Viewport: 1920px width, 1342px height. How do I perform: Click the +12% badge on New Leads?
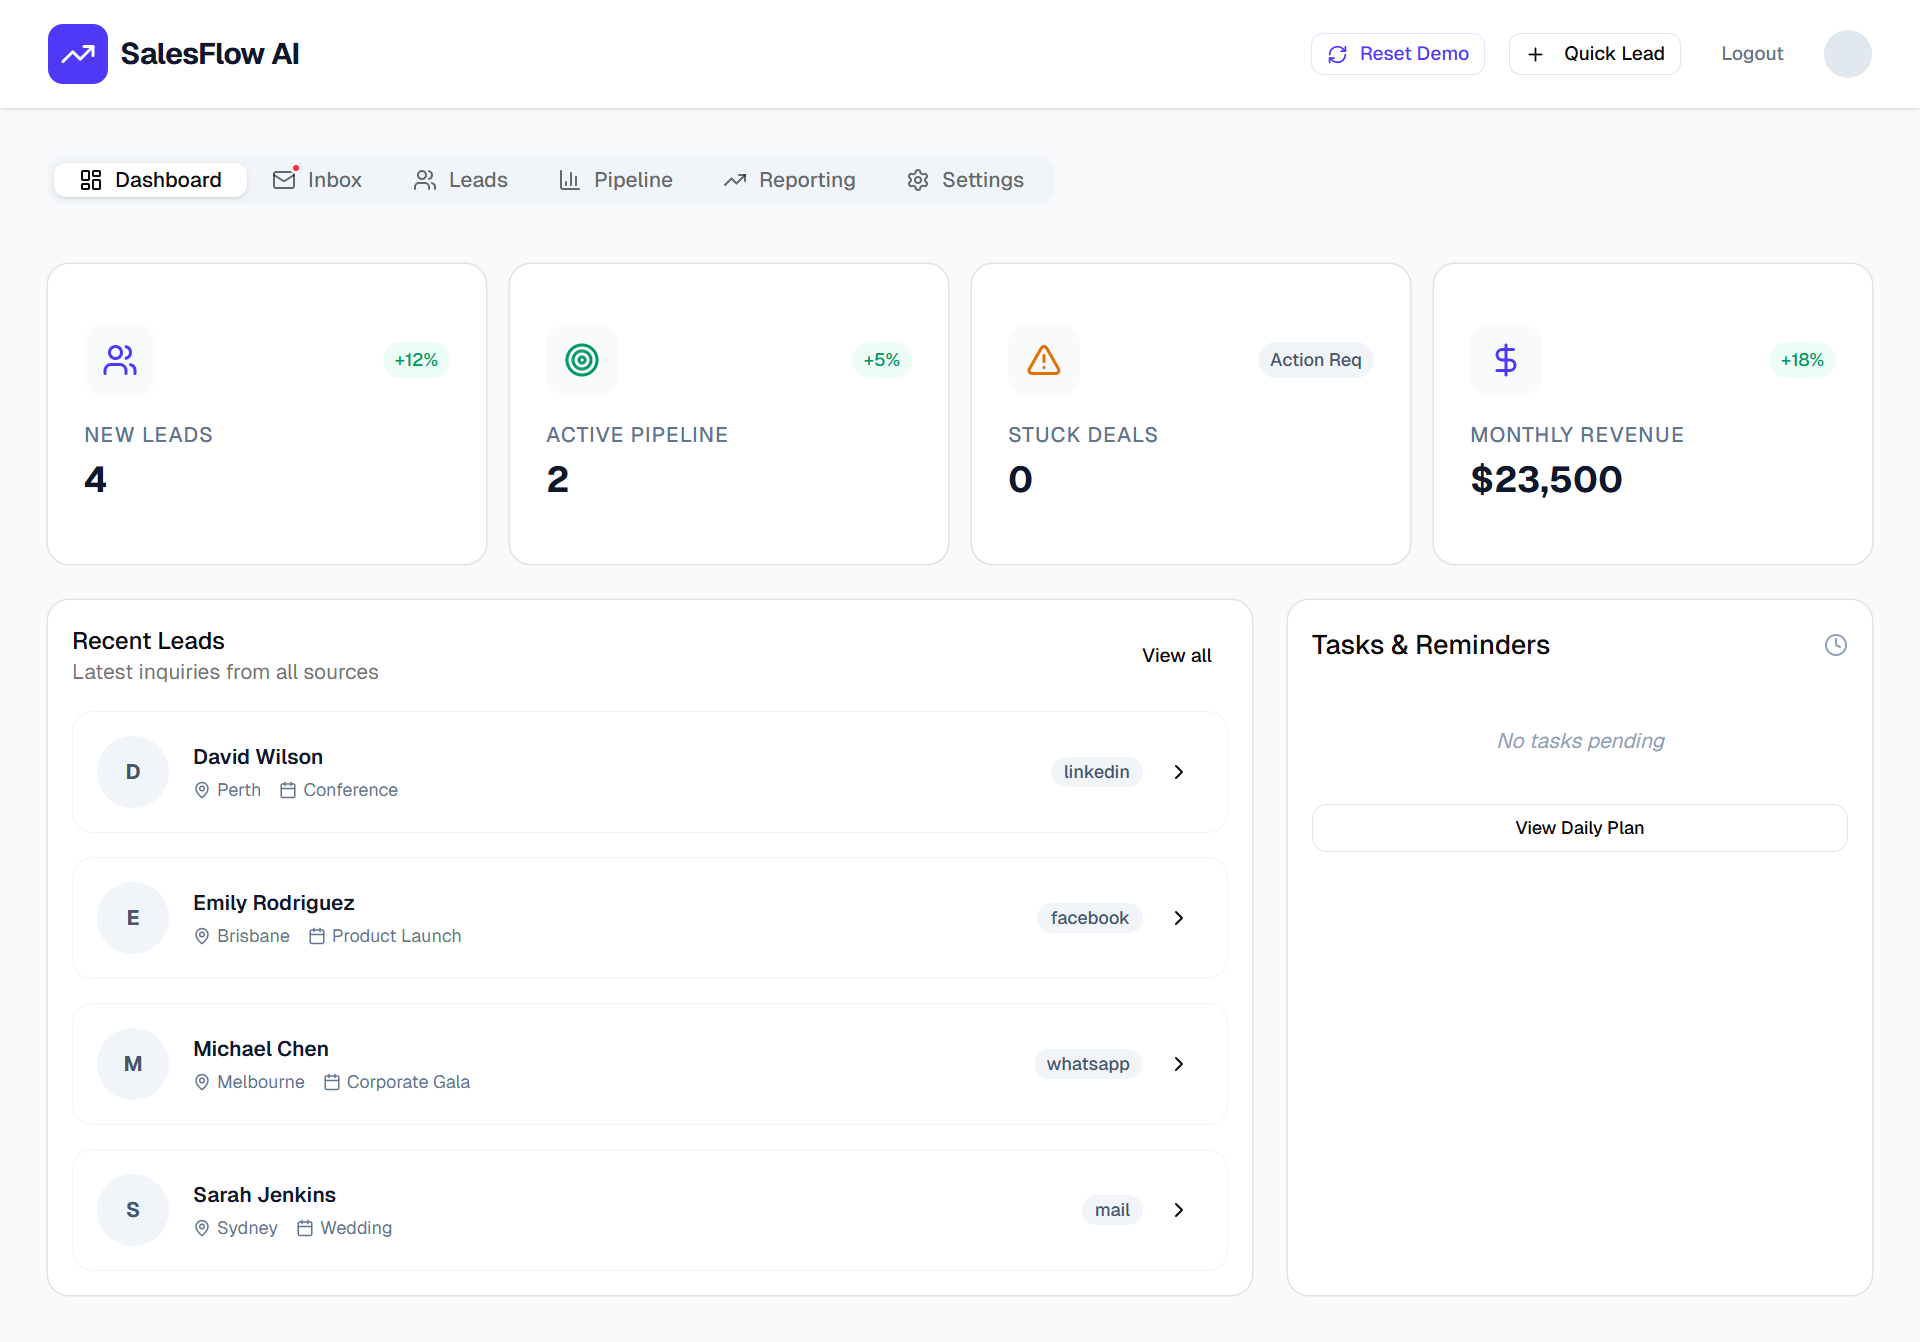(x=416, y=360)
